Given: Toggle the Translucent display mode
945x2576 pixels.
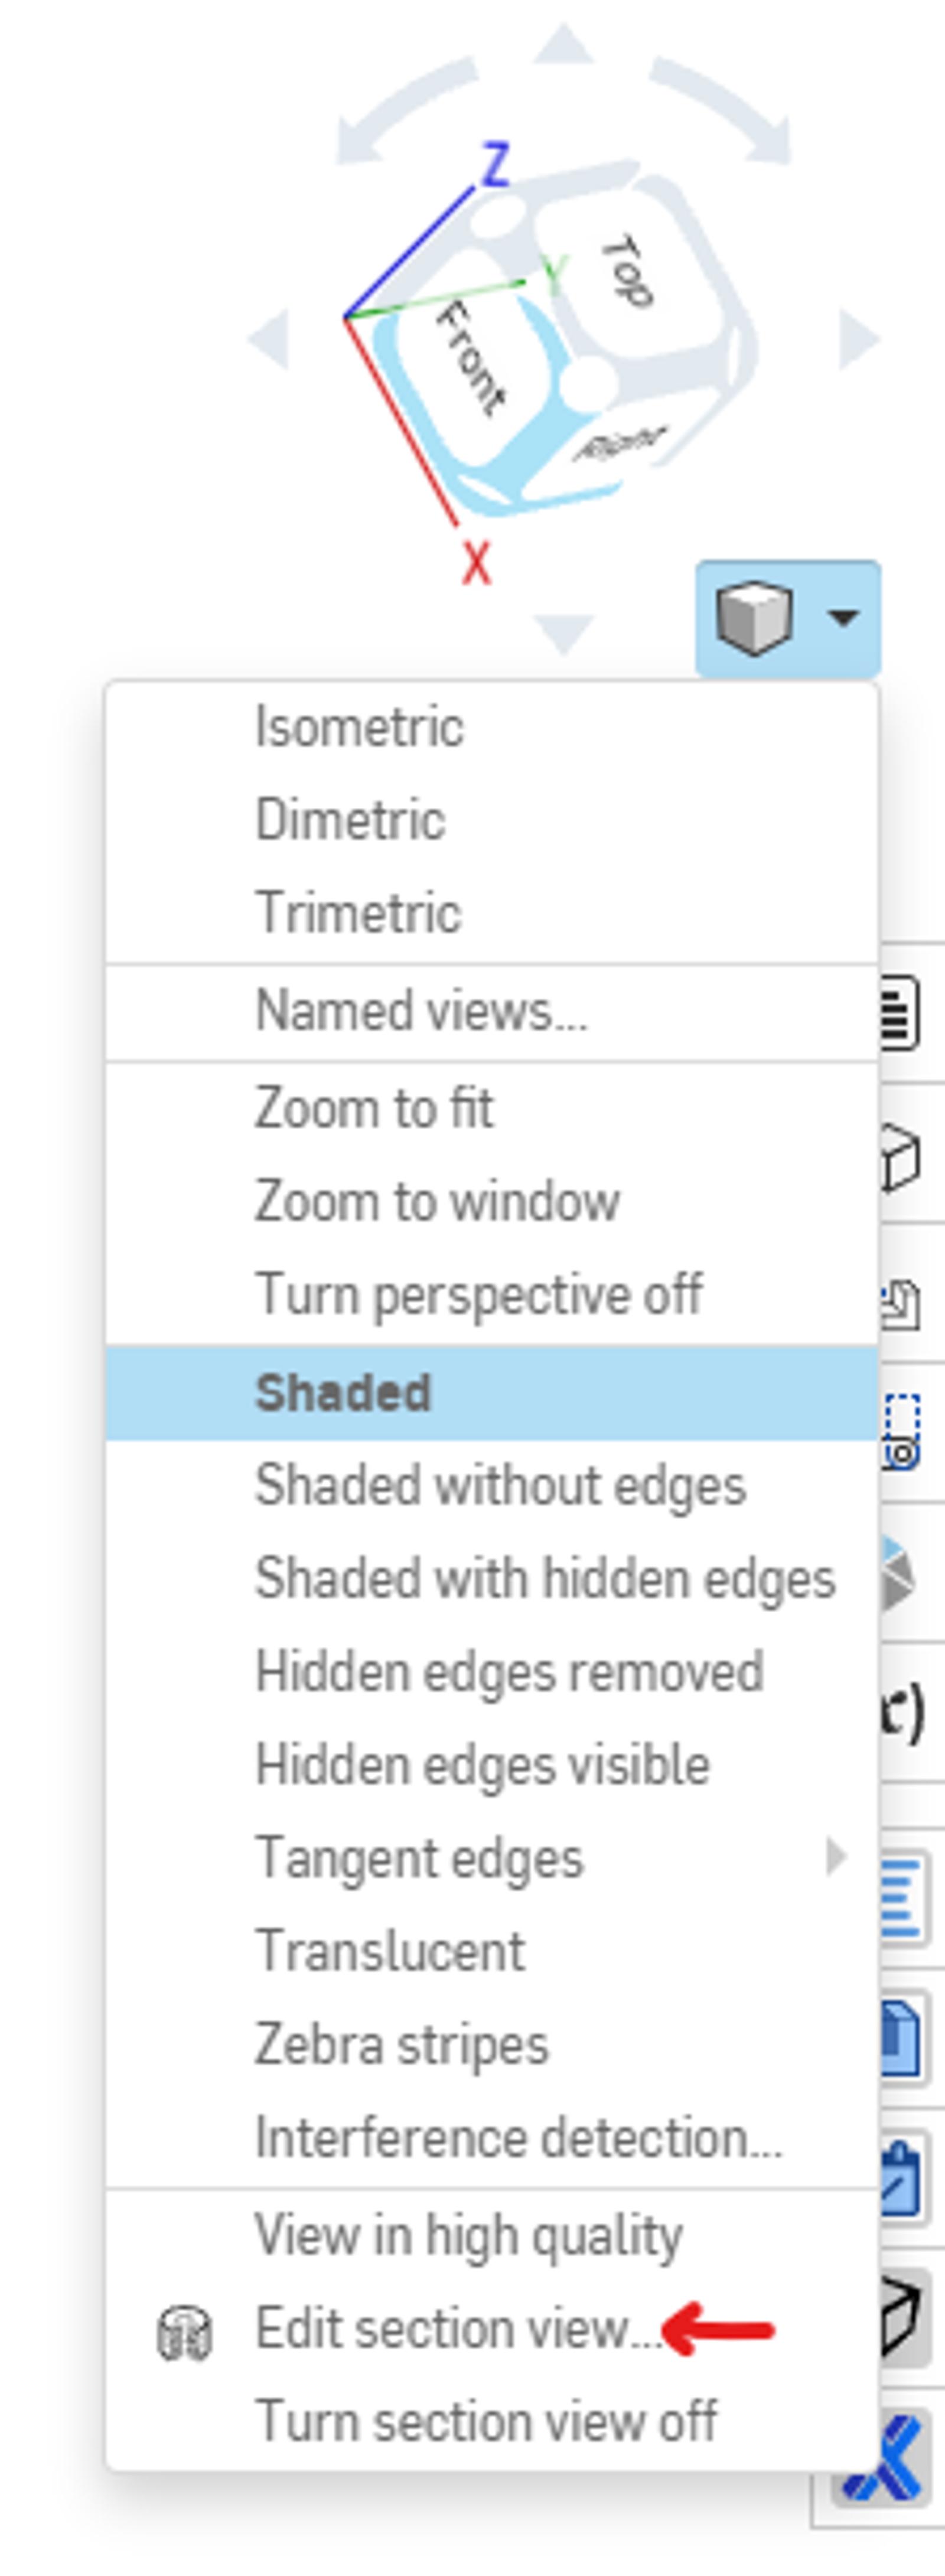Looking at the screenshot, I should [390, 1951].
